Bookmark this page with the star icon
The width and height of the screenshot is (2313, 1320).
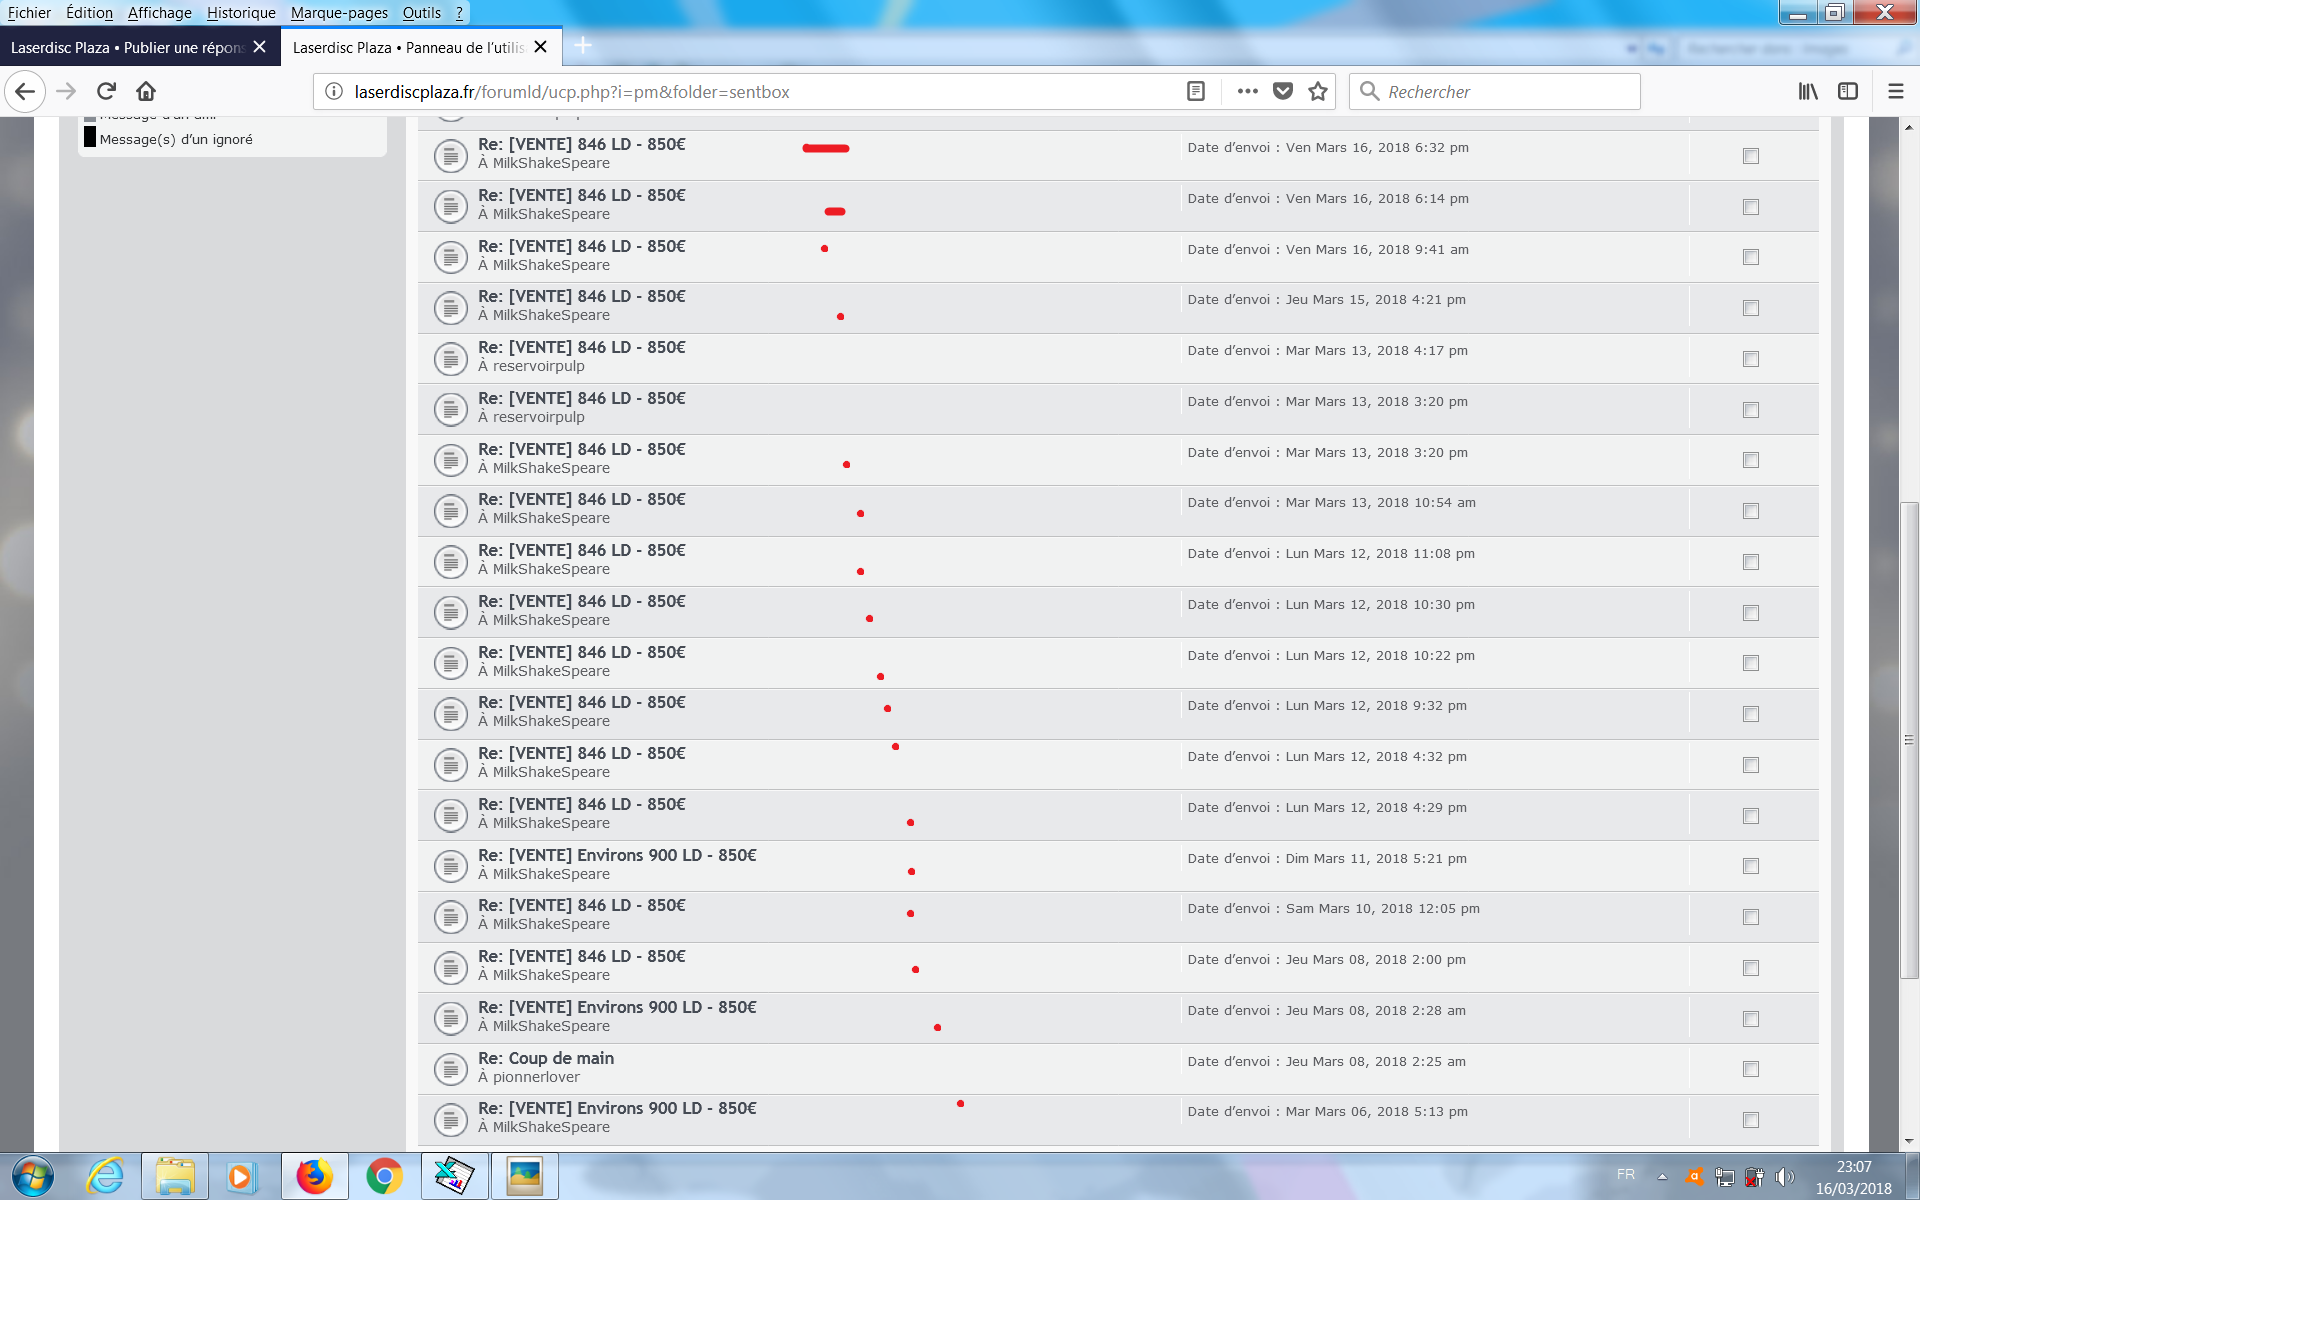click(x=1318, y=91)
